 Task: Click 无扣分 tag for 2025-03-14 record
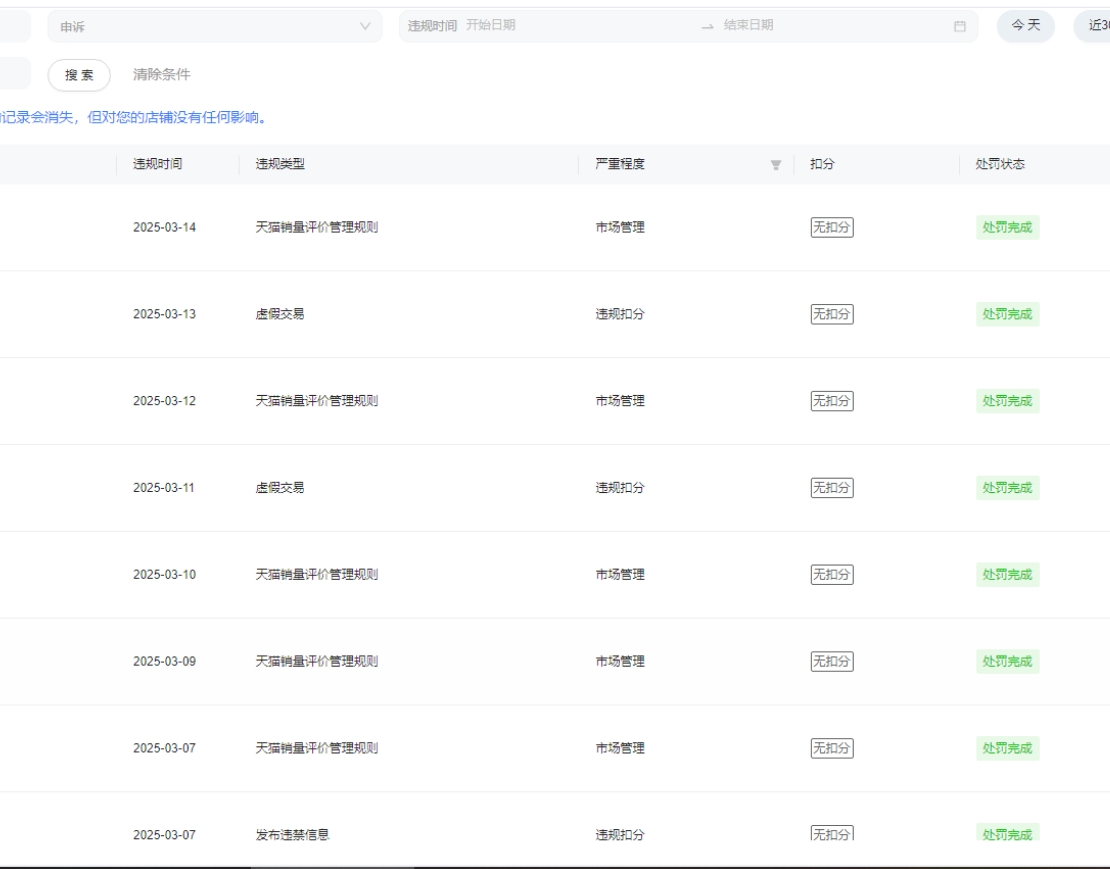pos(831,227)
